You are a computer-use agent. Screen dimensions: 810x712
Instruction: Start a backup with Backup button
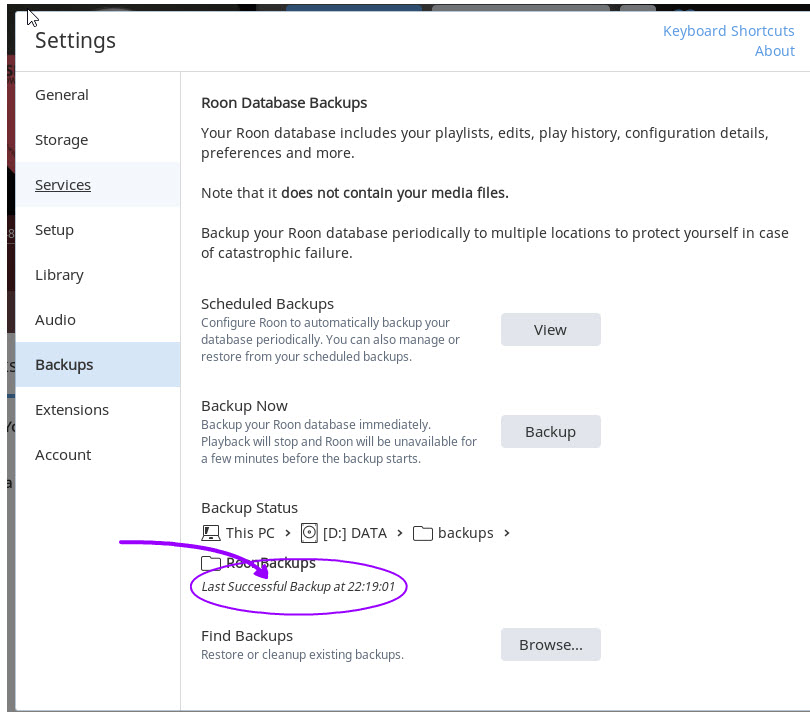pyautogui.click(x=551, y=431)
